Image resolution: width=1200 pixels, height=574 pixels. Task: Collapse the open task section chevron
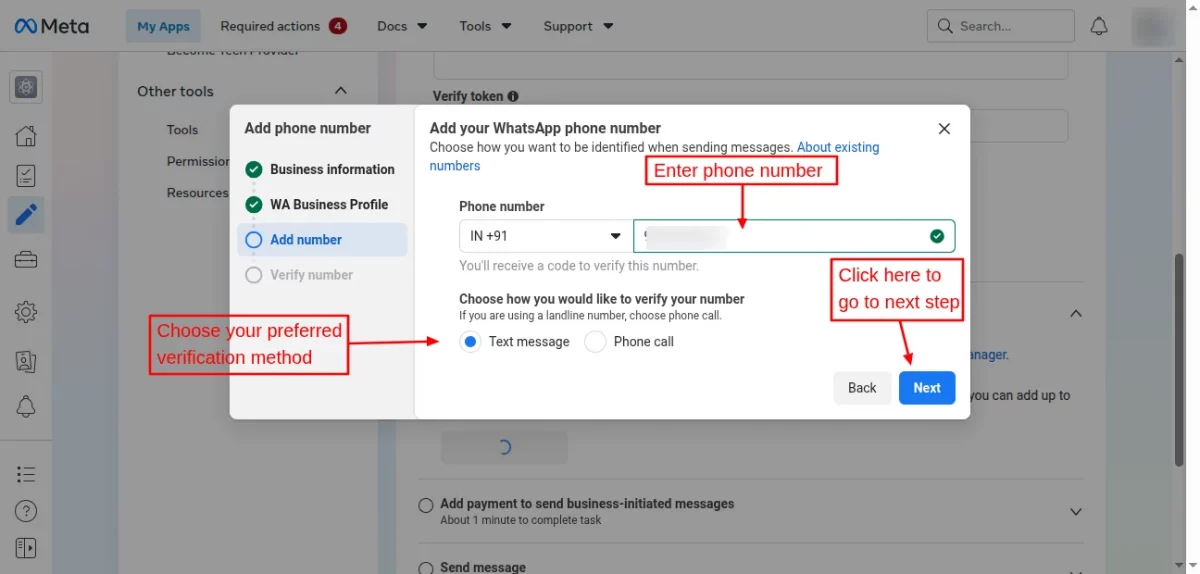(1076, 313)
